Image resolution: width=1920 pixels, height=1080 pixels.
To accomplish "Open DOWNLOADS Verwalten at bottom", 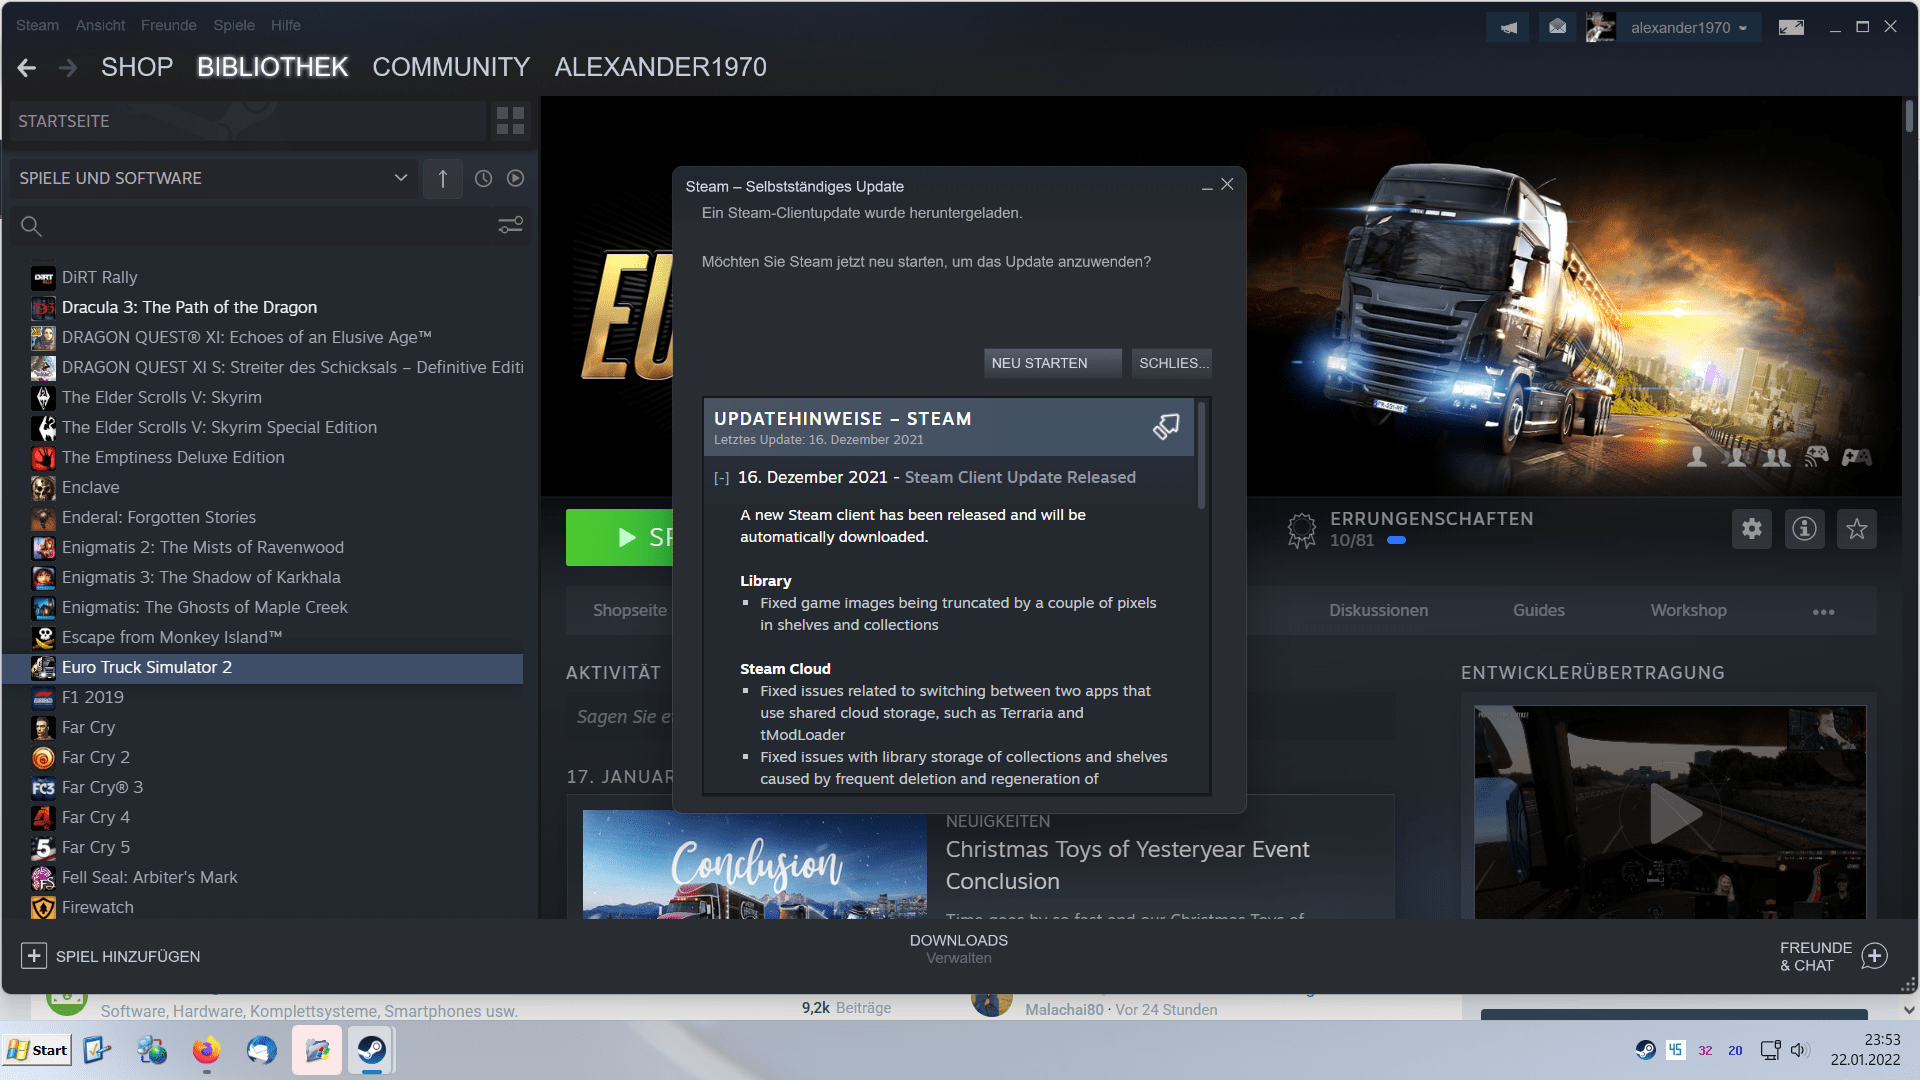I will pyautogui.click(x=958, y=948).
